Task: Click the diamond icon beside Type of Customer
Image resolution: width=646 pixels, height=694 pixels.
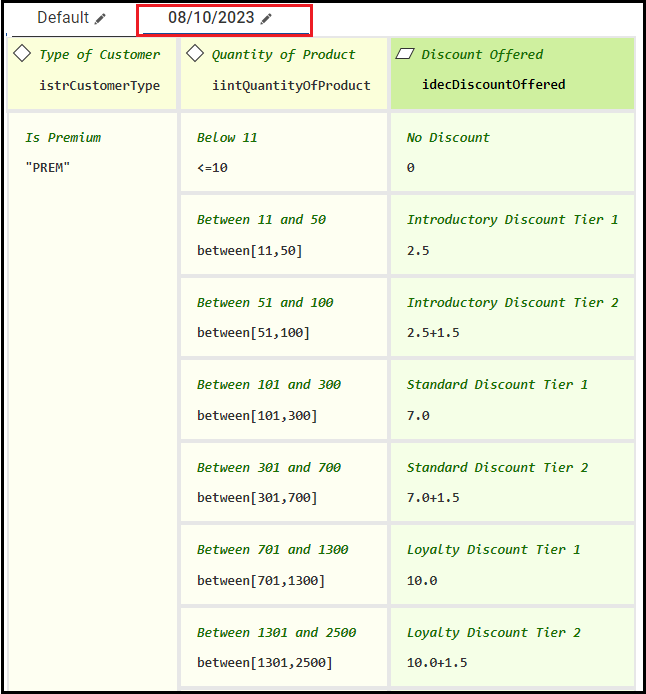Action: pos(23,54)
